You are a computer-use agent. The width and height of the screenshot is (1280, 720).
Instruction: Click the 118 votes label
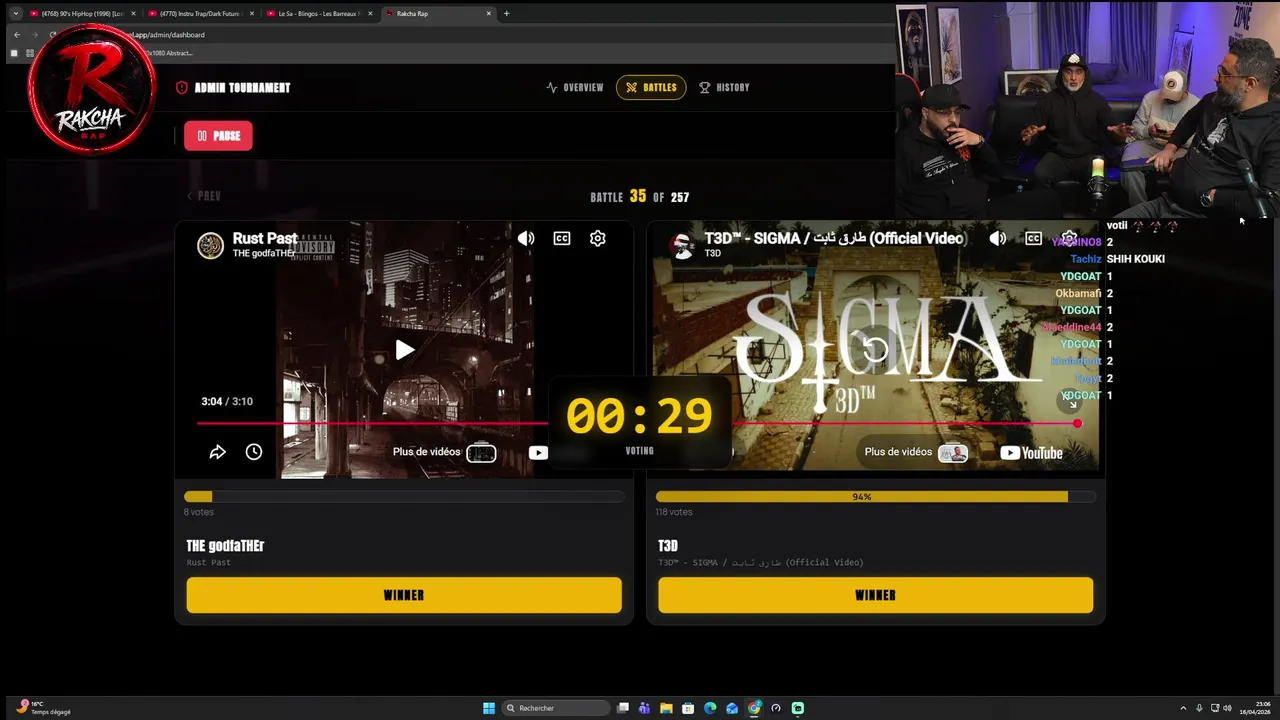pyautogui.click(x=674, y=512)
